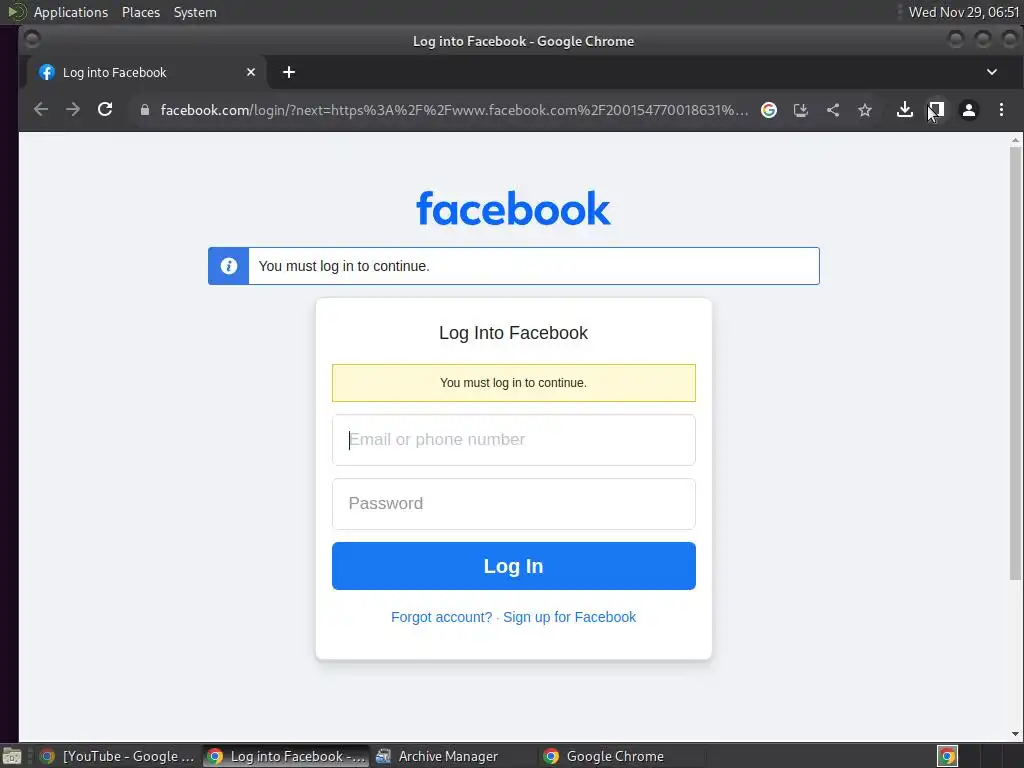This screenshot has width=1024, height=768.
Task: Click the scrollbar up arrow
Action: pos(1015,140)
